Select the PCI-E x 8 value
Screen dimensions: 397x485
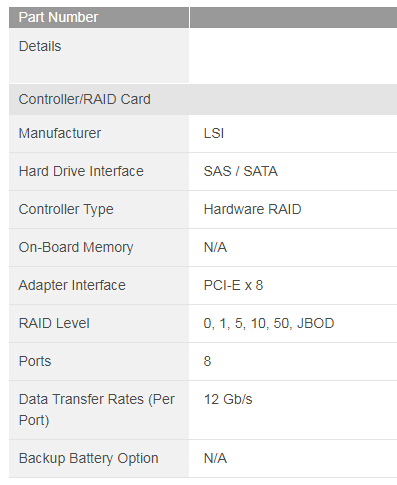coord(233,285)
